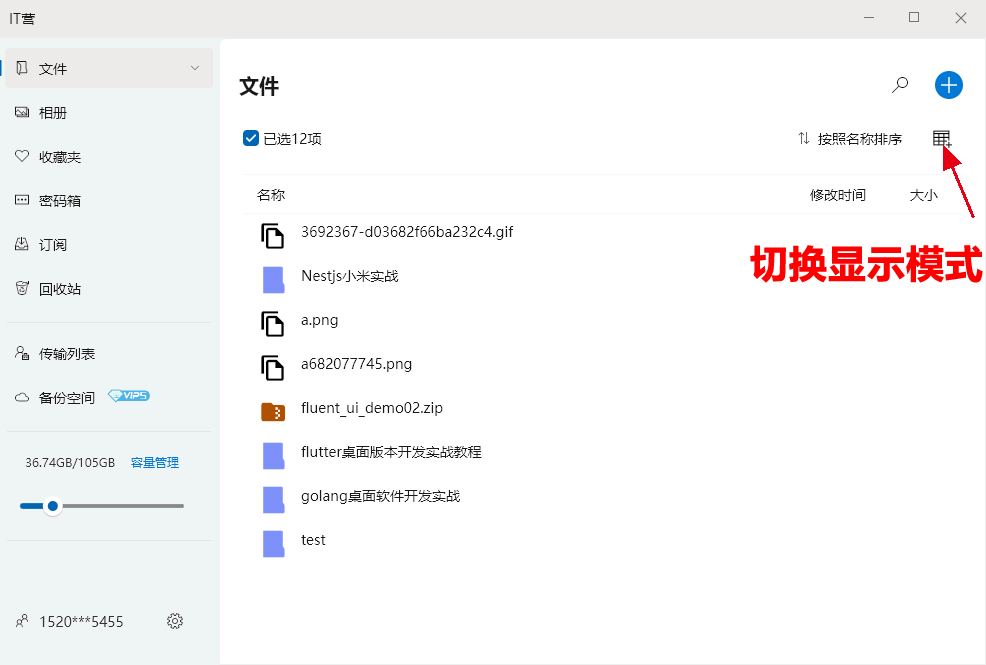Screen dimensions: 986x665
Task: Click the 文件 sidebar icon
Action: [x=22, y=68]
